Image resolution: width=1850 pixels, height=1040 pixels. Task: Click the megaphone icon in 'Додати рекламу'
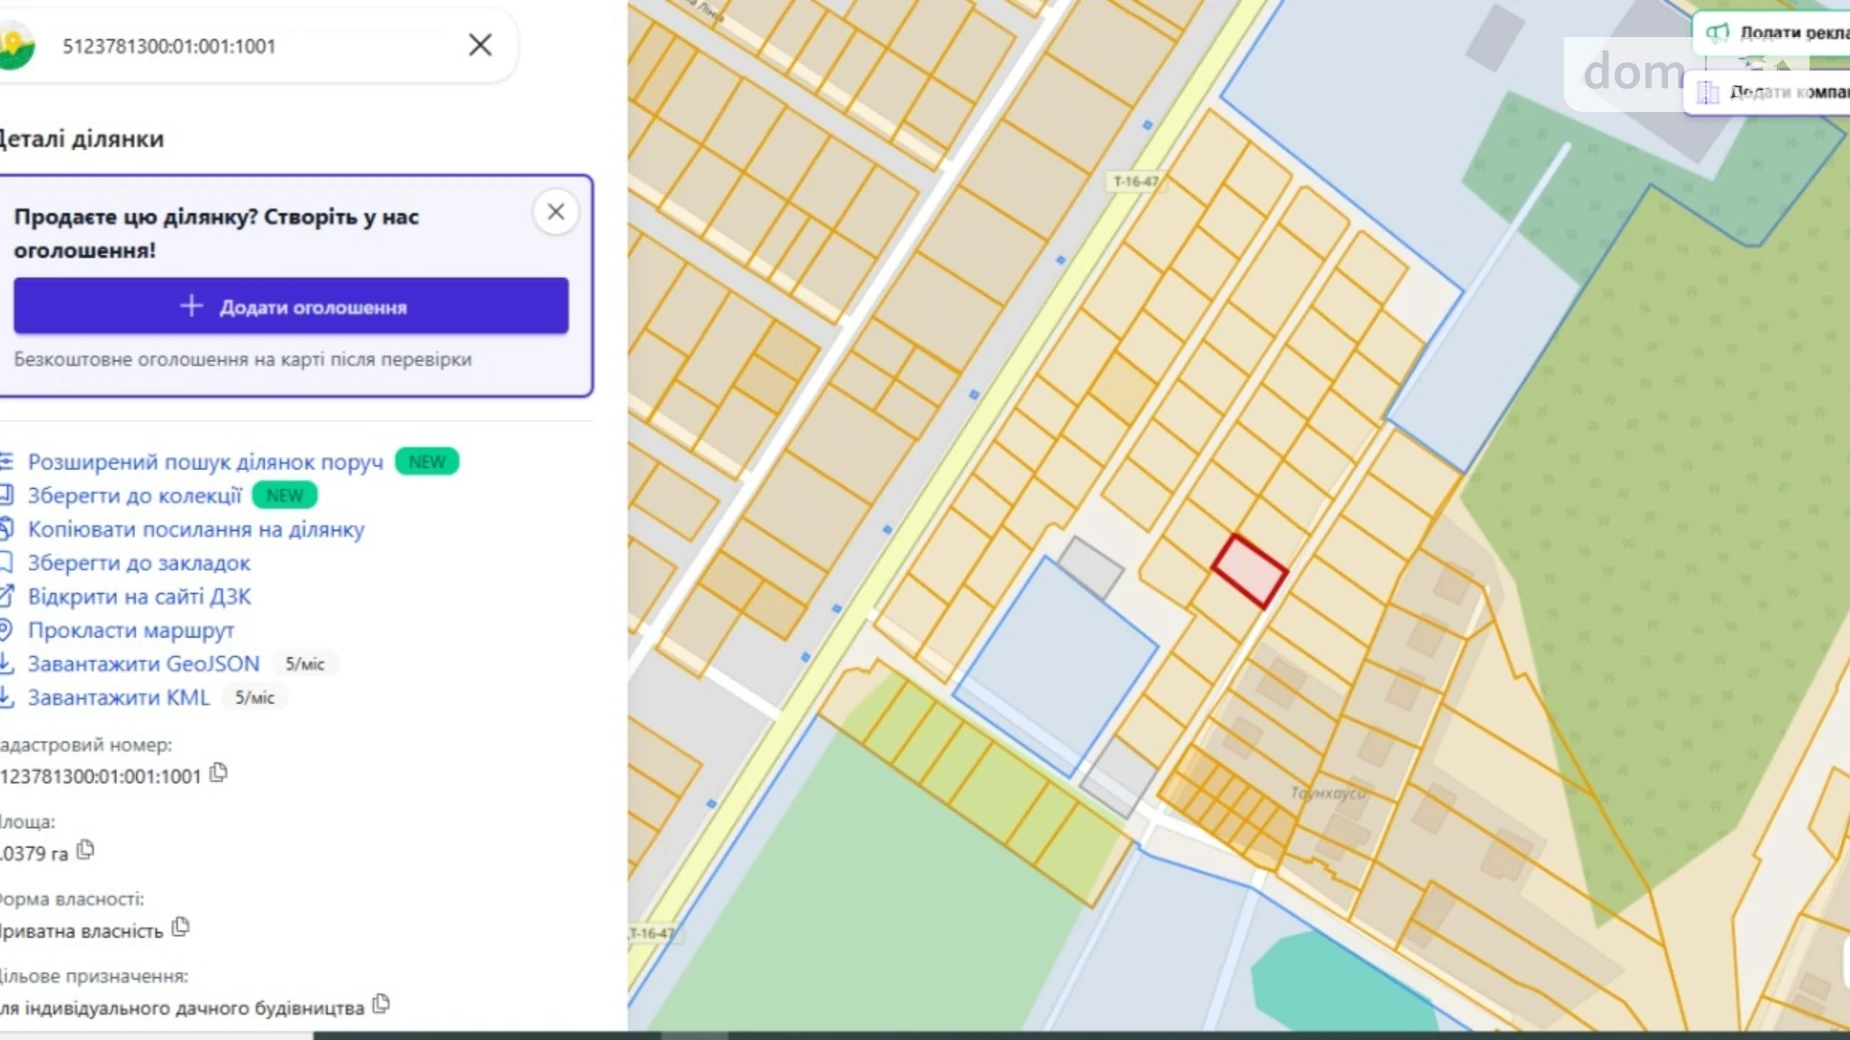[x=1717, y=33]
